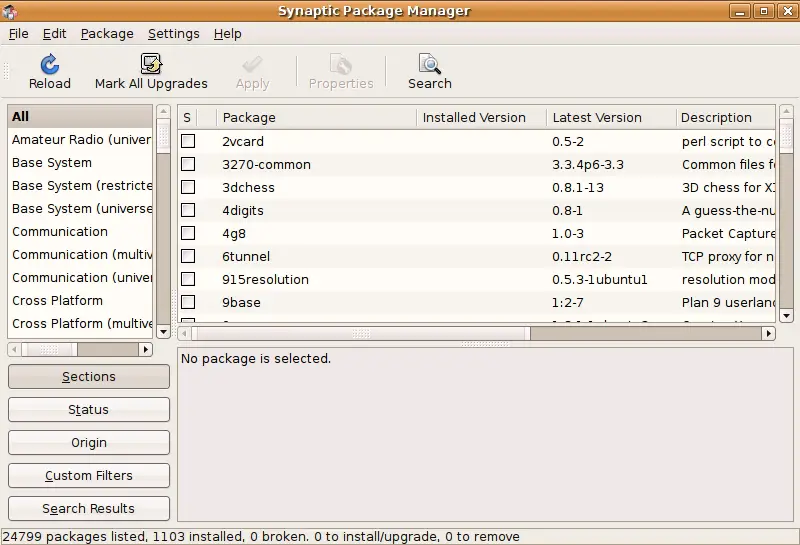800x545 pixels.
Task: Switch to the Origin filter button
Action: pyautogui.click(x=89, y=442)
